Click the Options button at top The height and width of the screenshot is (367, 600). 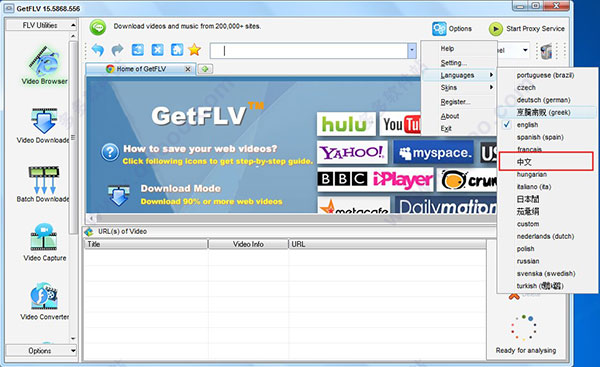(452, 29)
